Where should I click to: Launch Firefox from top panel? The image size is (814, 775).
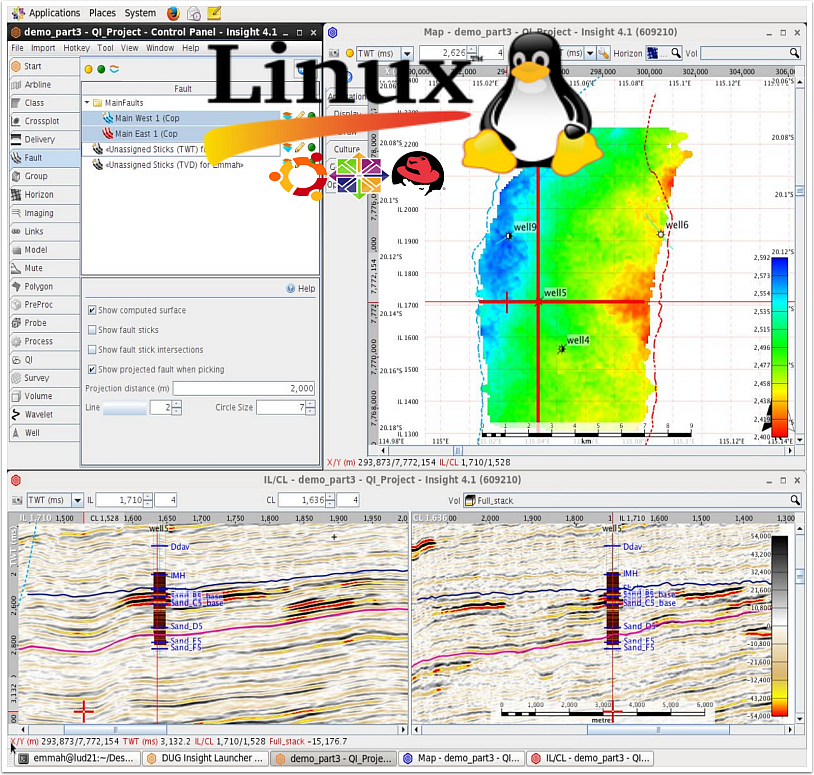pyautogui.click(x=173, y=13)
